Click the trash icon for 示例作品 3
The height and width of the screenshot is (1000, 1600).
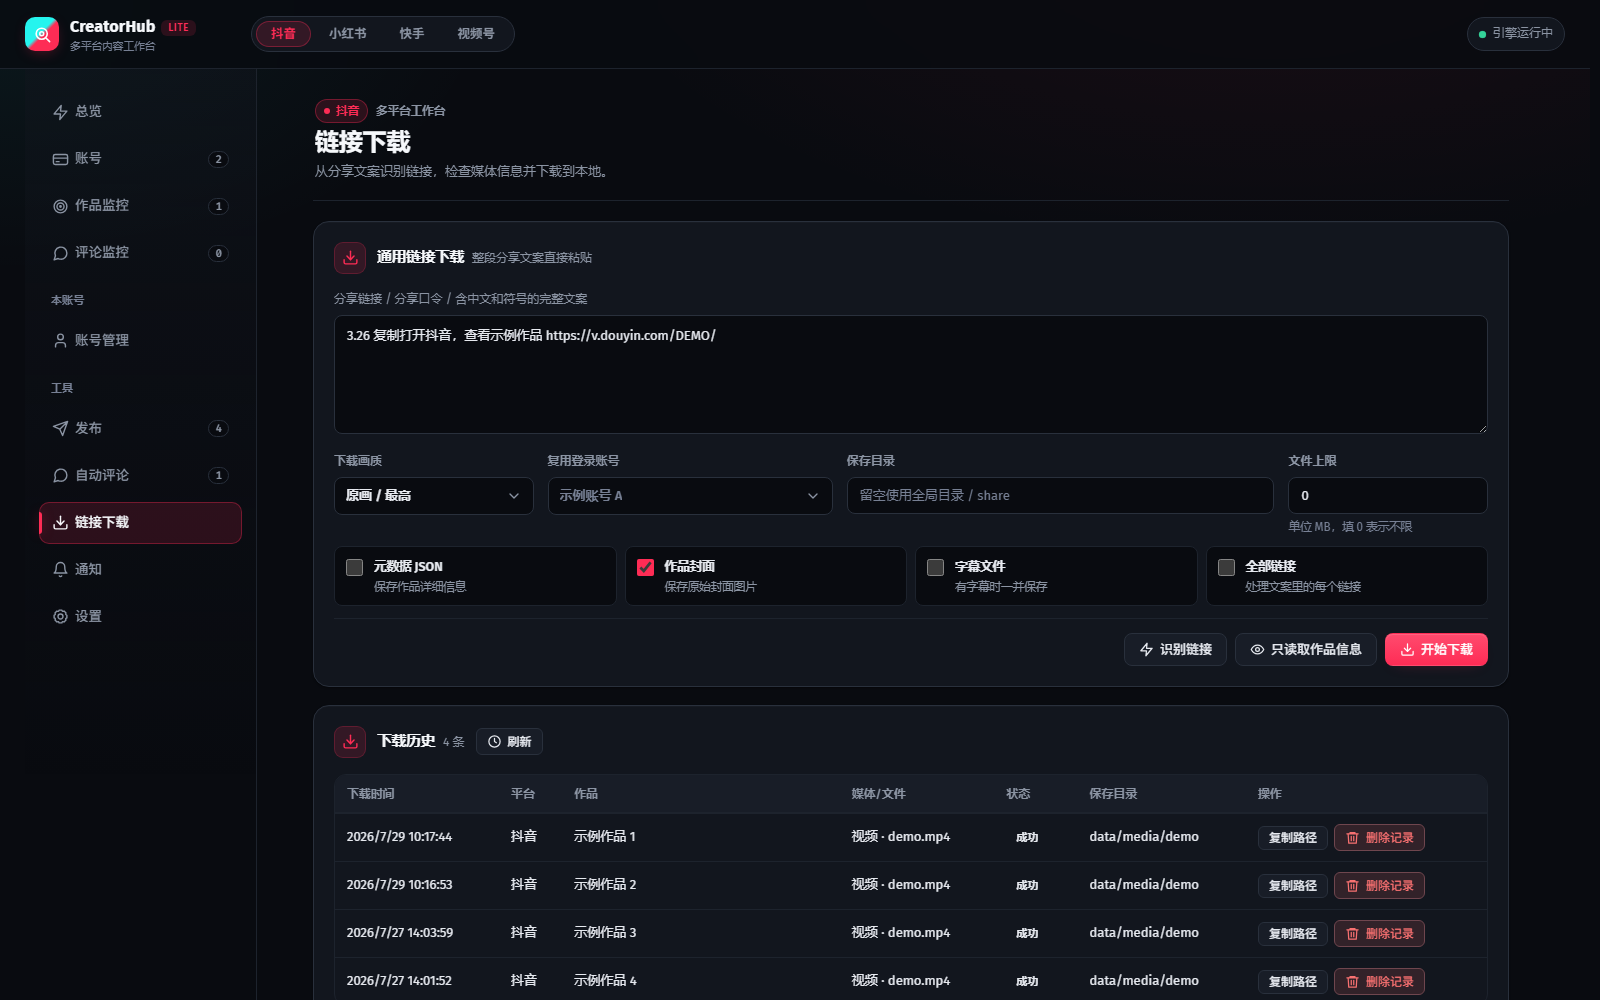tap(1352, 934)
